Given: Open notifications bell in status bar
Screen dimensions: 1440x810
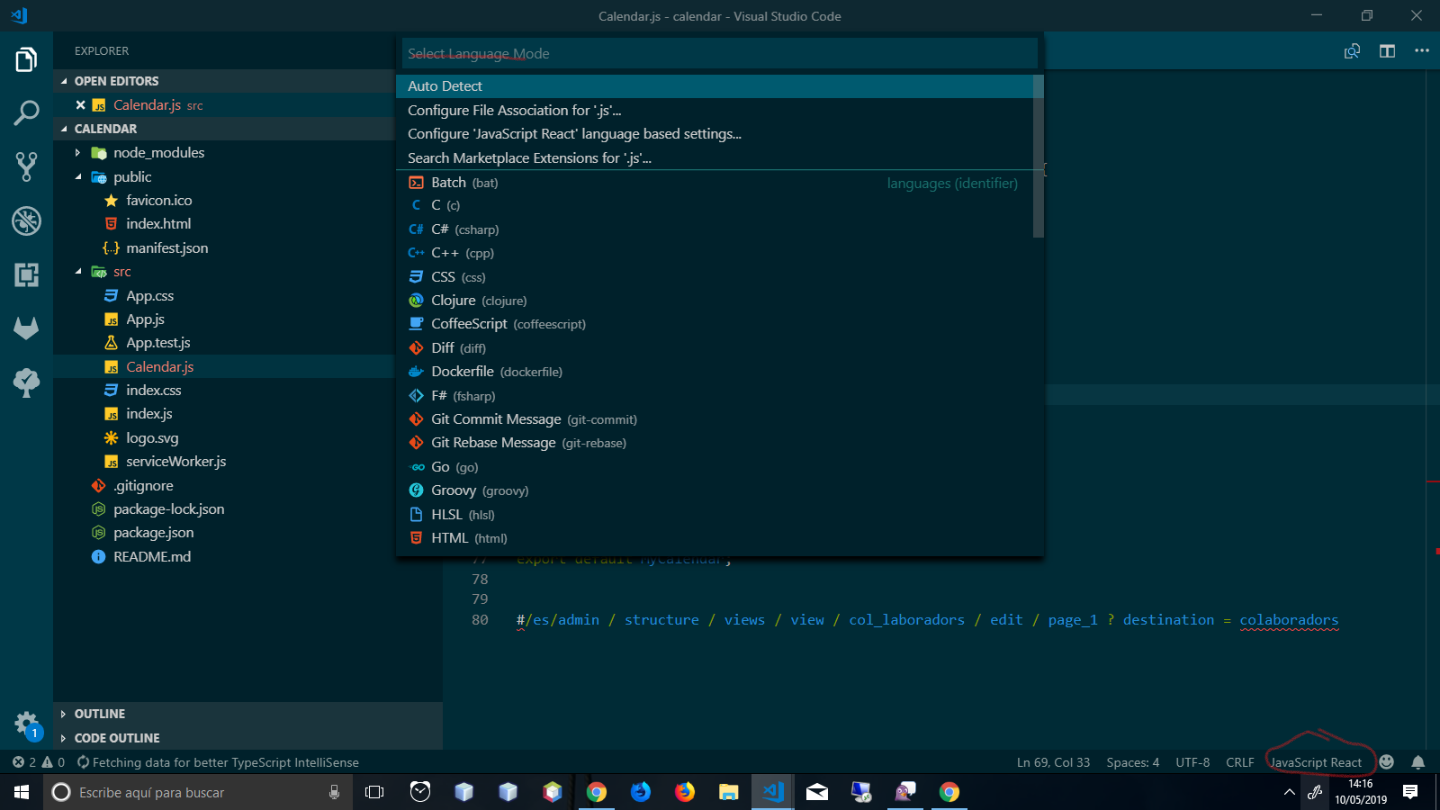Looking at the screenshot, I should point(1418,762).
